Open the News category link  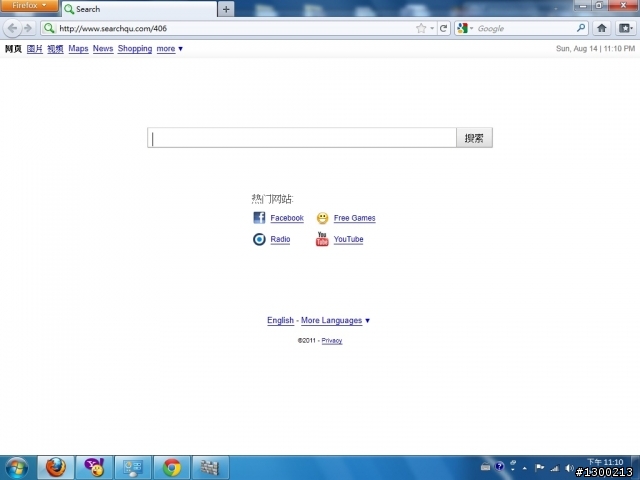(x=103, y=49)
